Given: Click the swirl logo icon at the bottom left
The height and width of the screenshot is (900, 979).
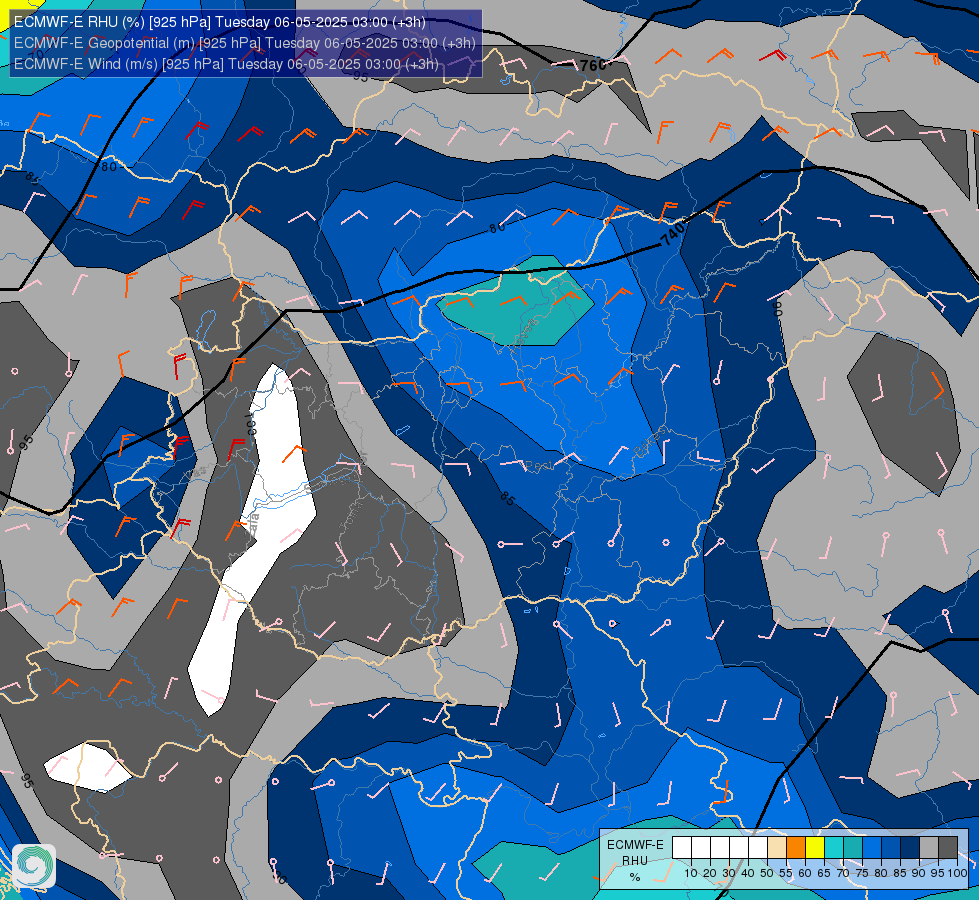Looking at the screenshot, I should pos(34,866).
